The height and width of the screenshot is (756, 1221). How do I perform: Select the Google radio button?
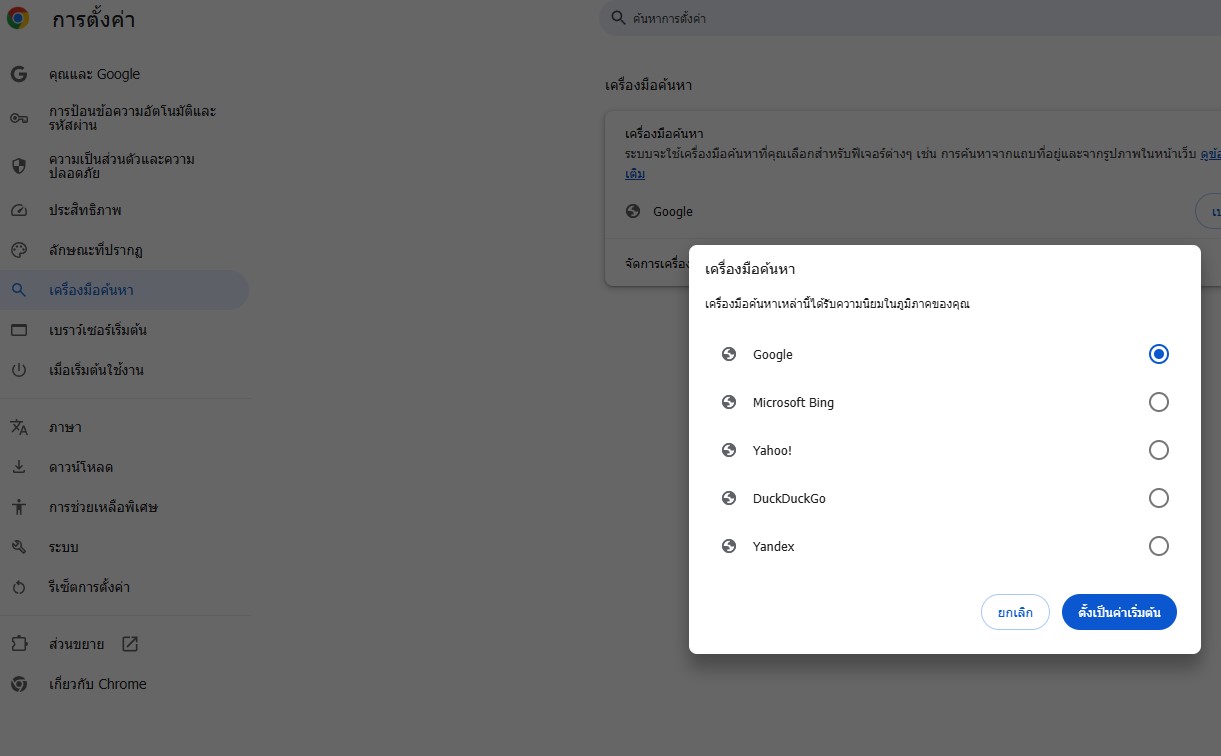point(1159,354)
